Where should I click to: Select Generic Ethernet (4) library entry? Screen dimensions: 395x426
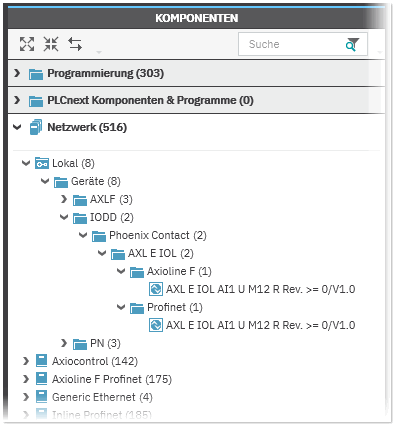[x=102, y=397]
